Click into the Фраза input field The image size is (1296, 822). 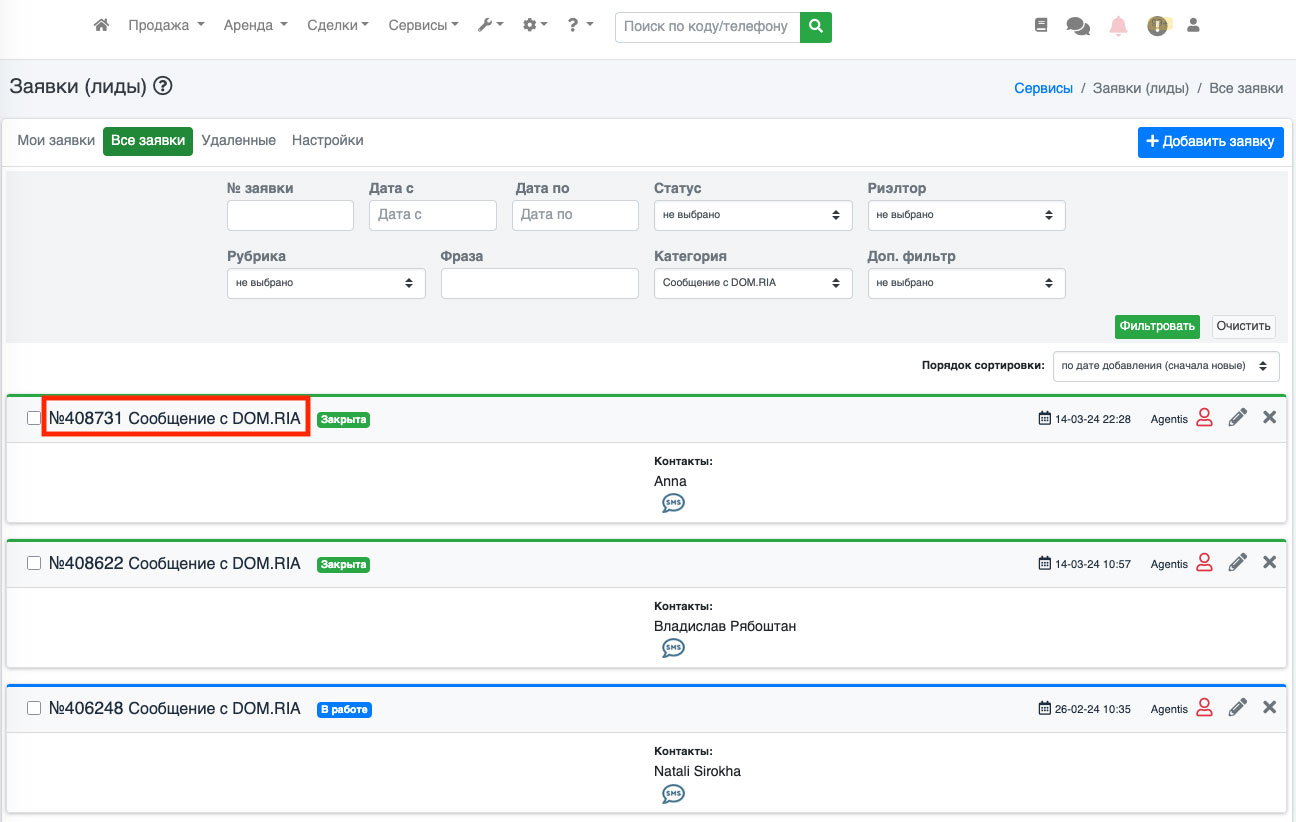click(539, 283)
